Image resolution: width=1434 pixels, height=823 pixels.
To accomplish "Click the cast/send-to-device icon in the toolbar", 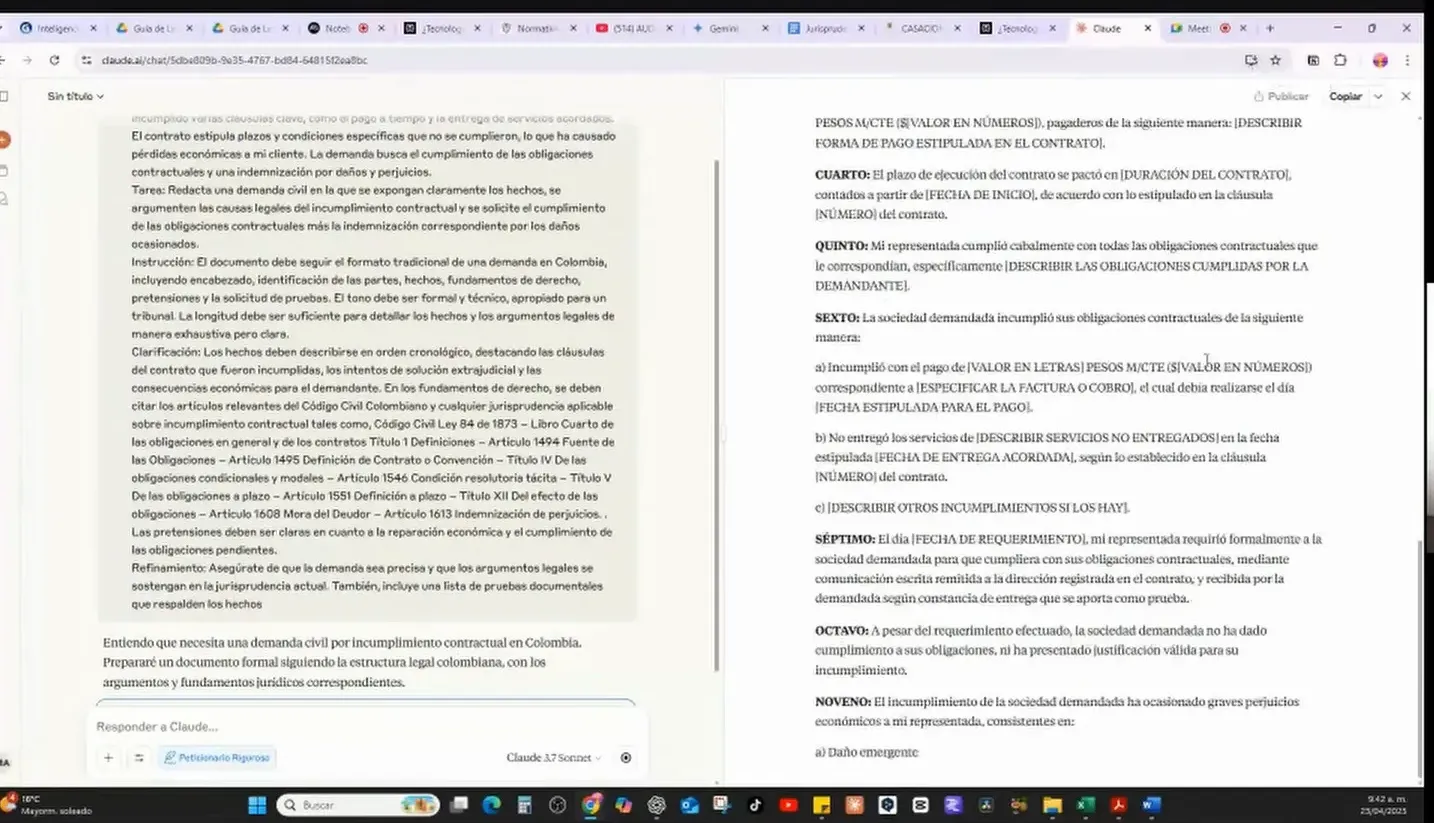I will 1251,60.
